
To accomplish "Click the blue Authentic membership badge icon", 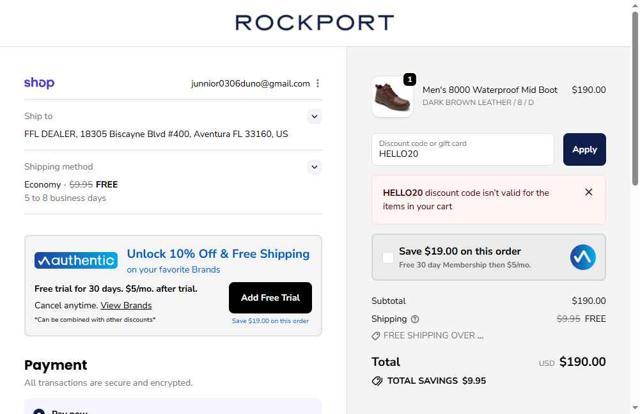I will 583,258.
